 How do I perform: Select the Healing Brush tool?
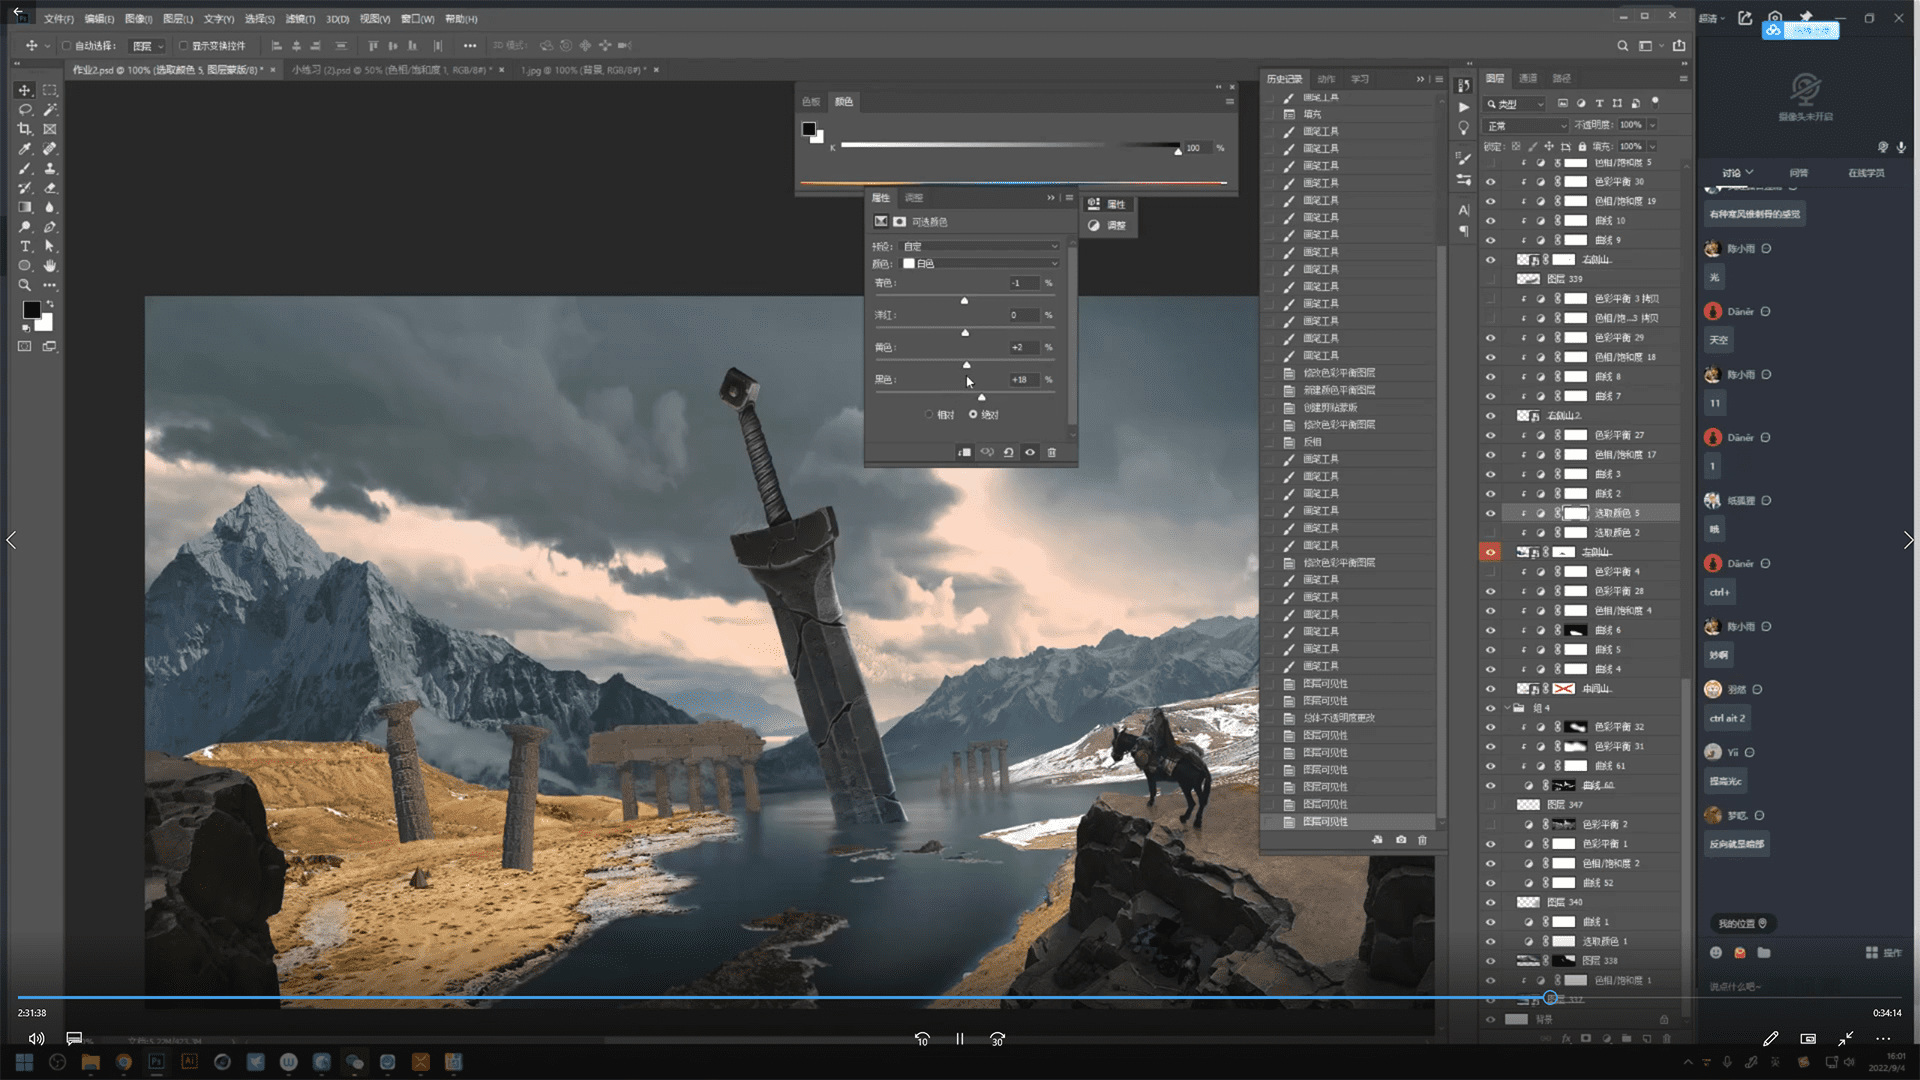[50, 149]
